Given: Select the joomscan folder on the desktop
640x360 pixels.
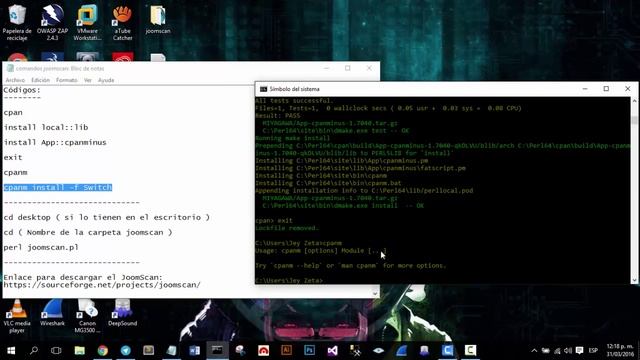Looking at the screenshot, I should (x=158, y=20).
